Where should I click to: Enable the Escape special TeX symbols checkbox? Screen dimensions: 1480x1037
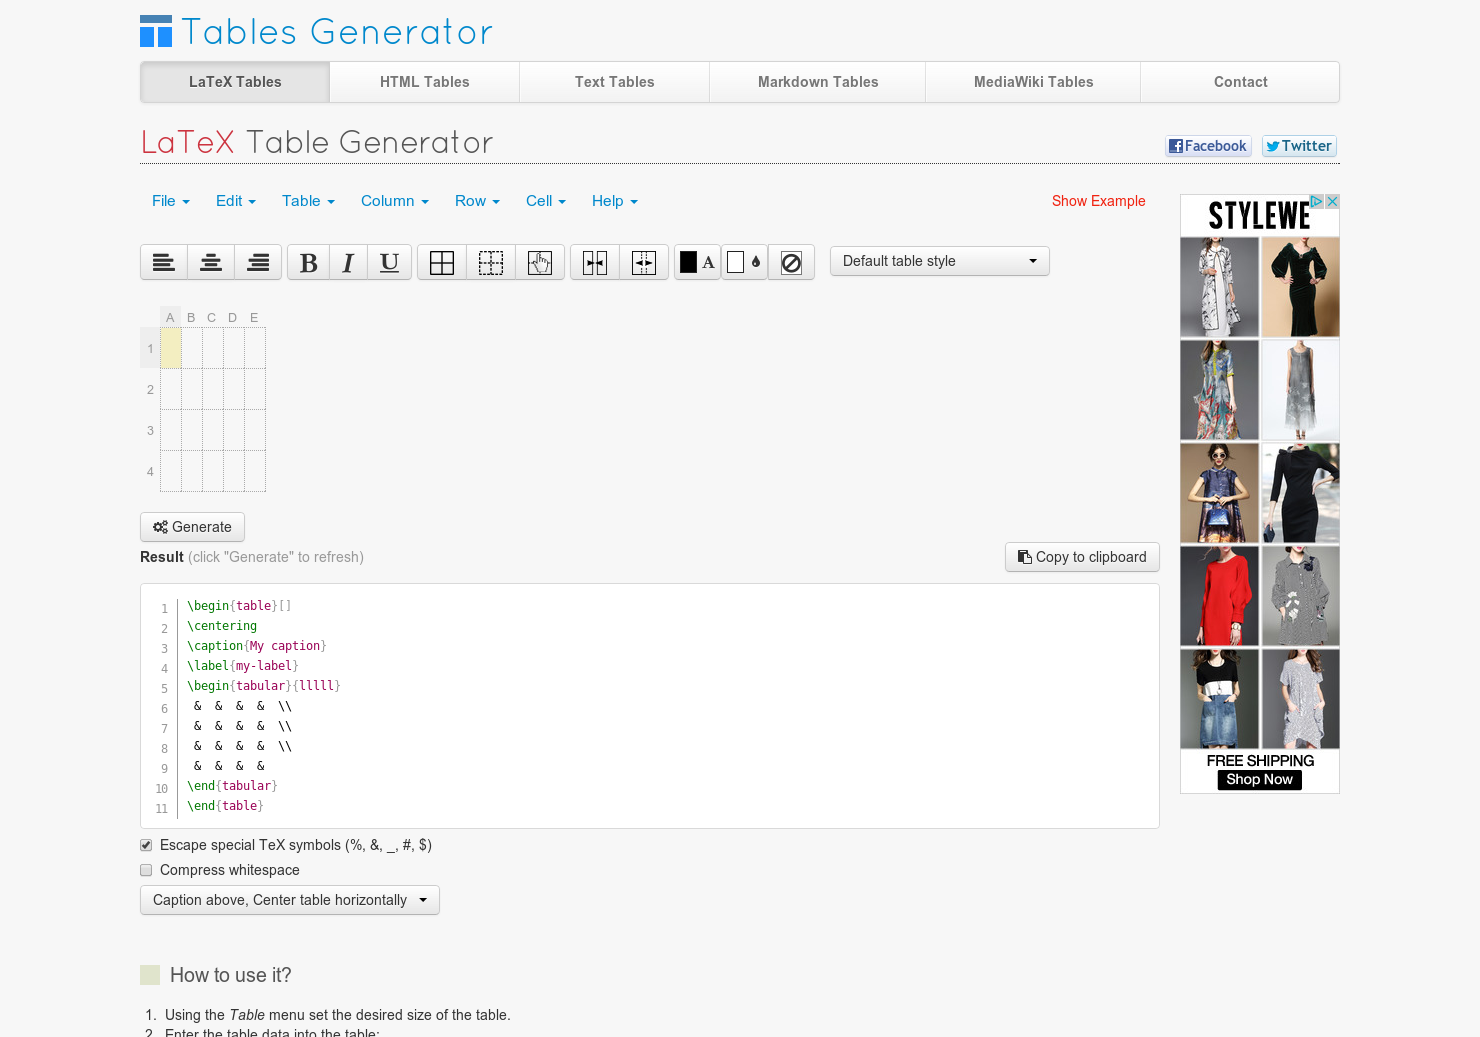coord(146,845)
